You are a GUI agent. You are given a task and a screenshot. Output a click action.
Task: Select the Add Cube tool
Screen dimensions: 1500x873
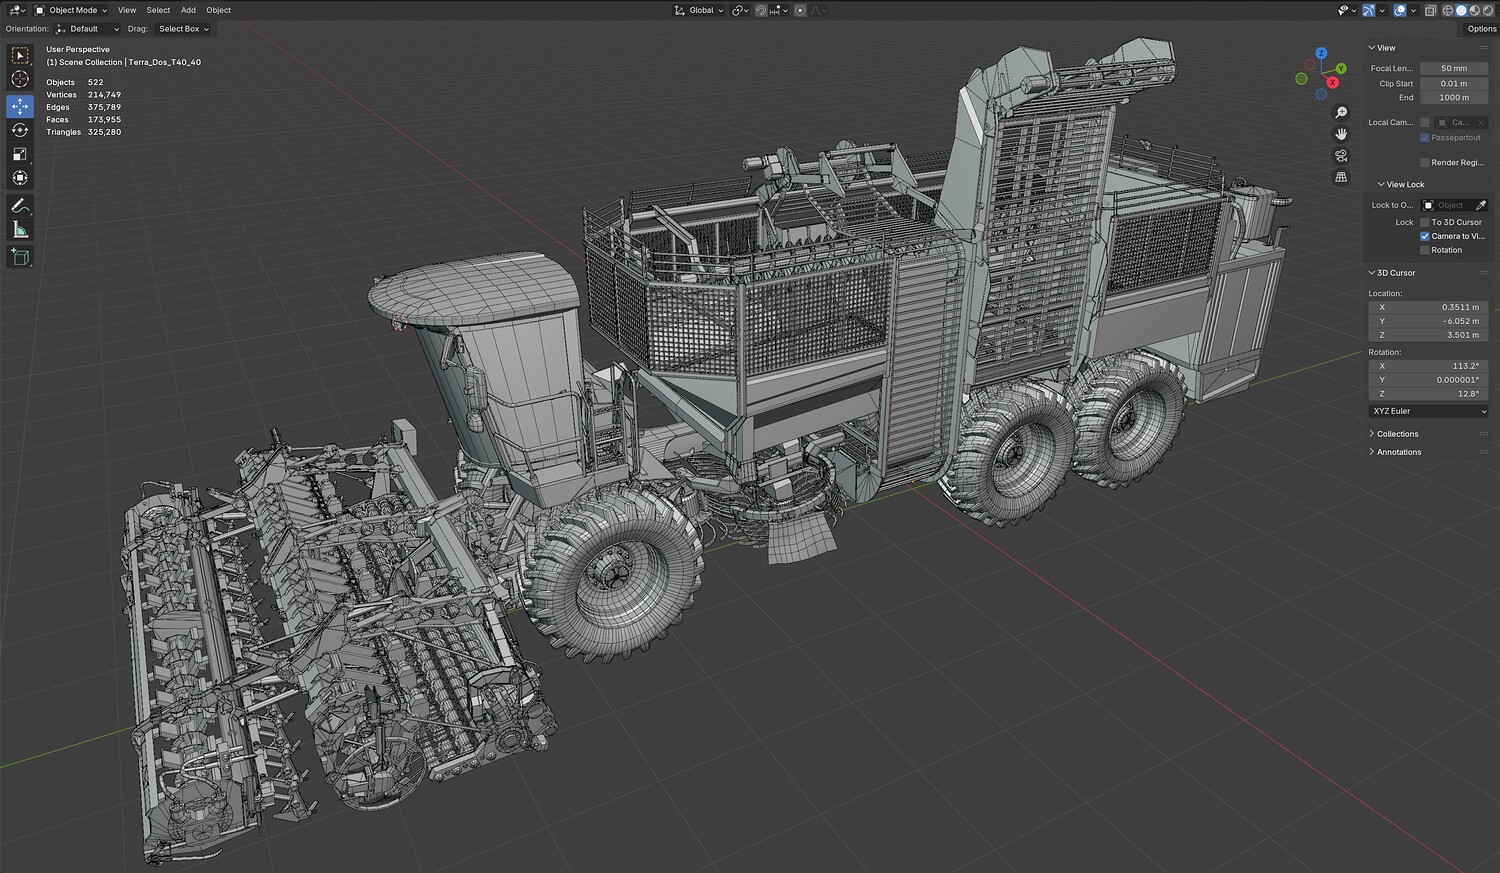[x=20, y=257]
